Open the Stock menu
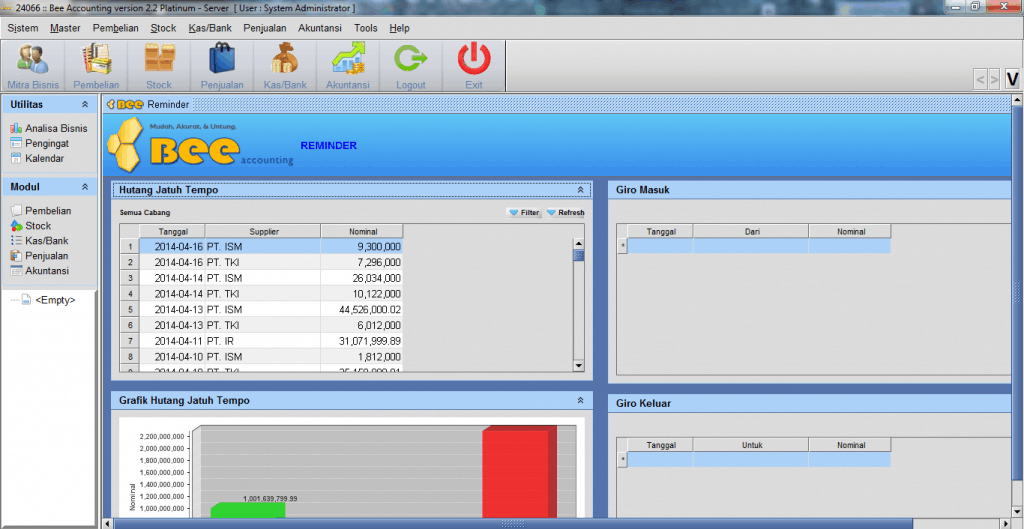The width and height of the screenshot is (1024, 529). (x=163, y=28)
